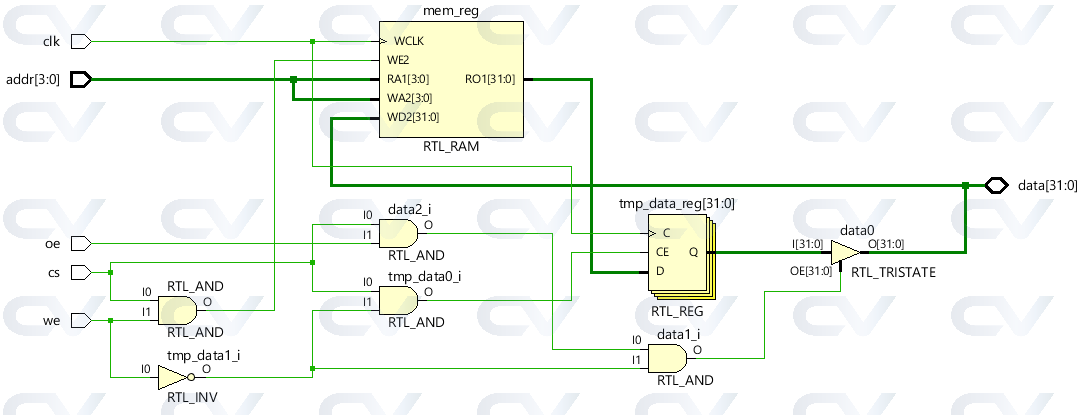Click the data1_i instance name
The image size is (1084, 415).
tap(679, 334)
